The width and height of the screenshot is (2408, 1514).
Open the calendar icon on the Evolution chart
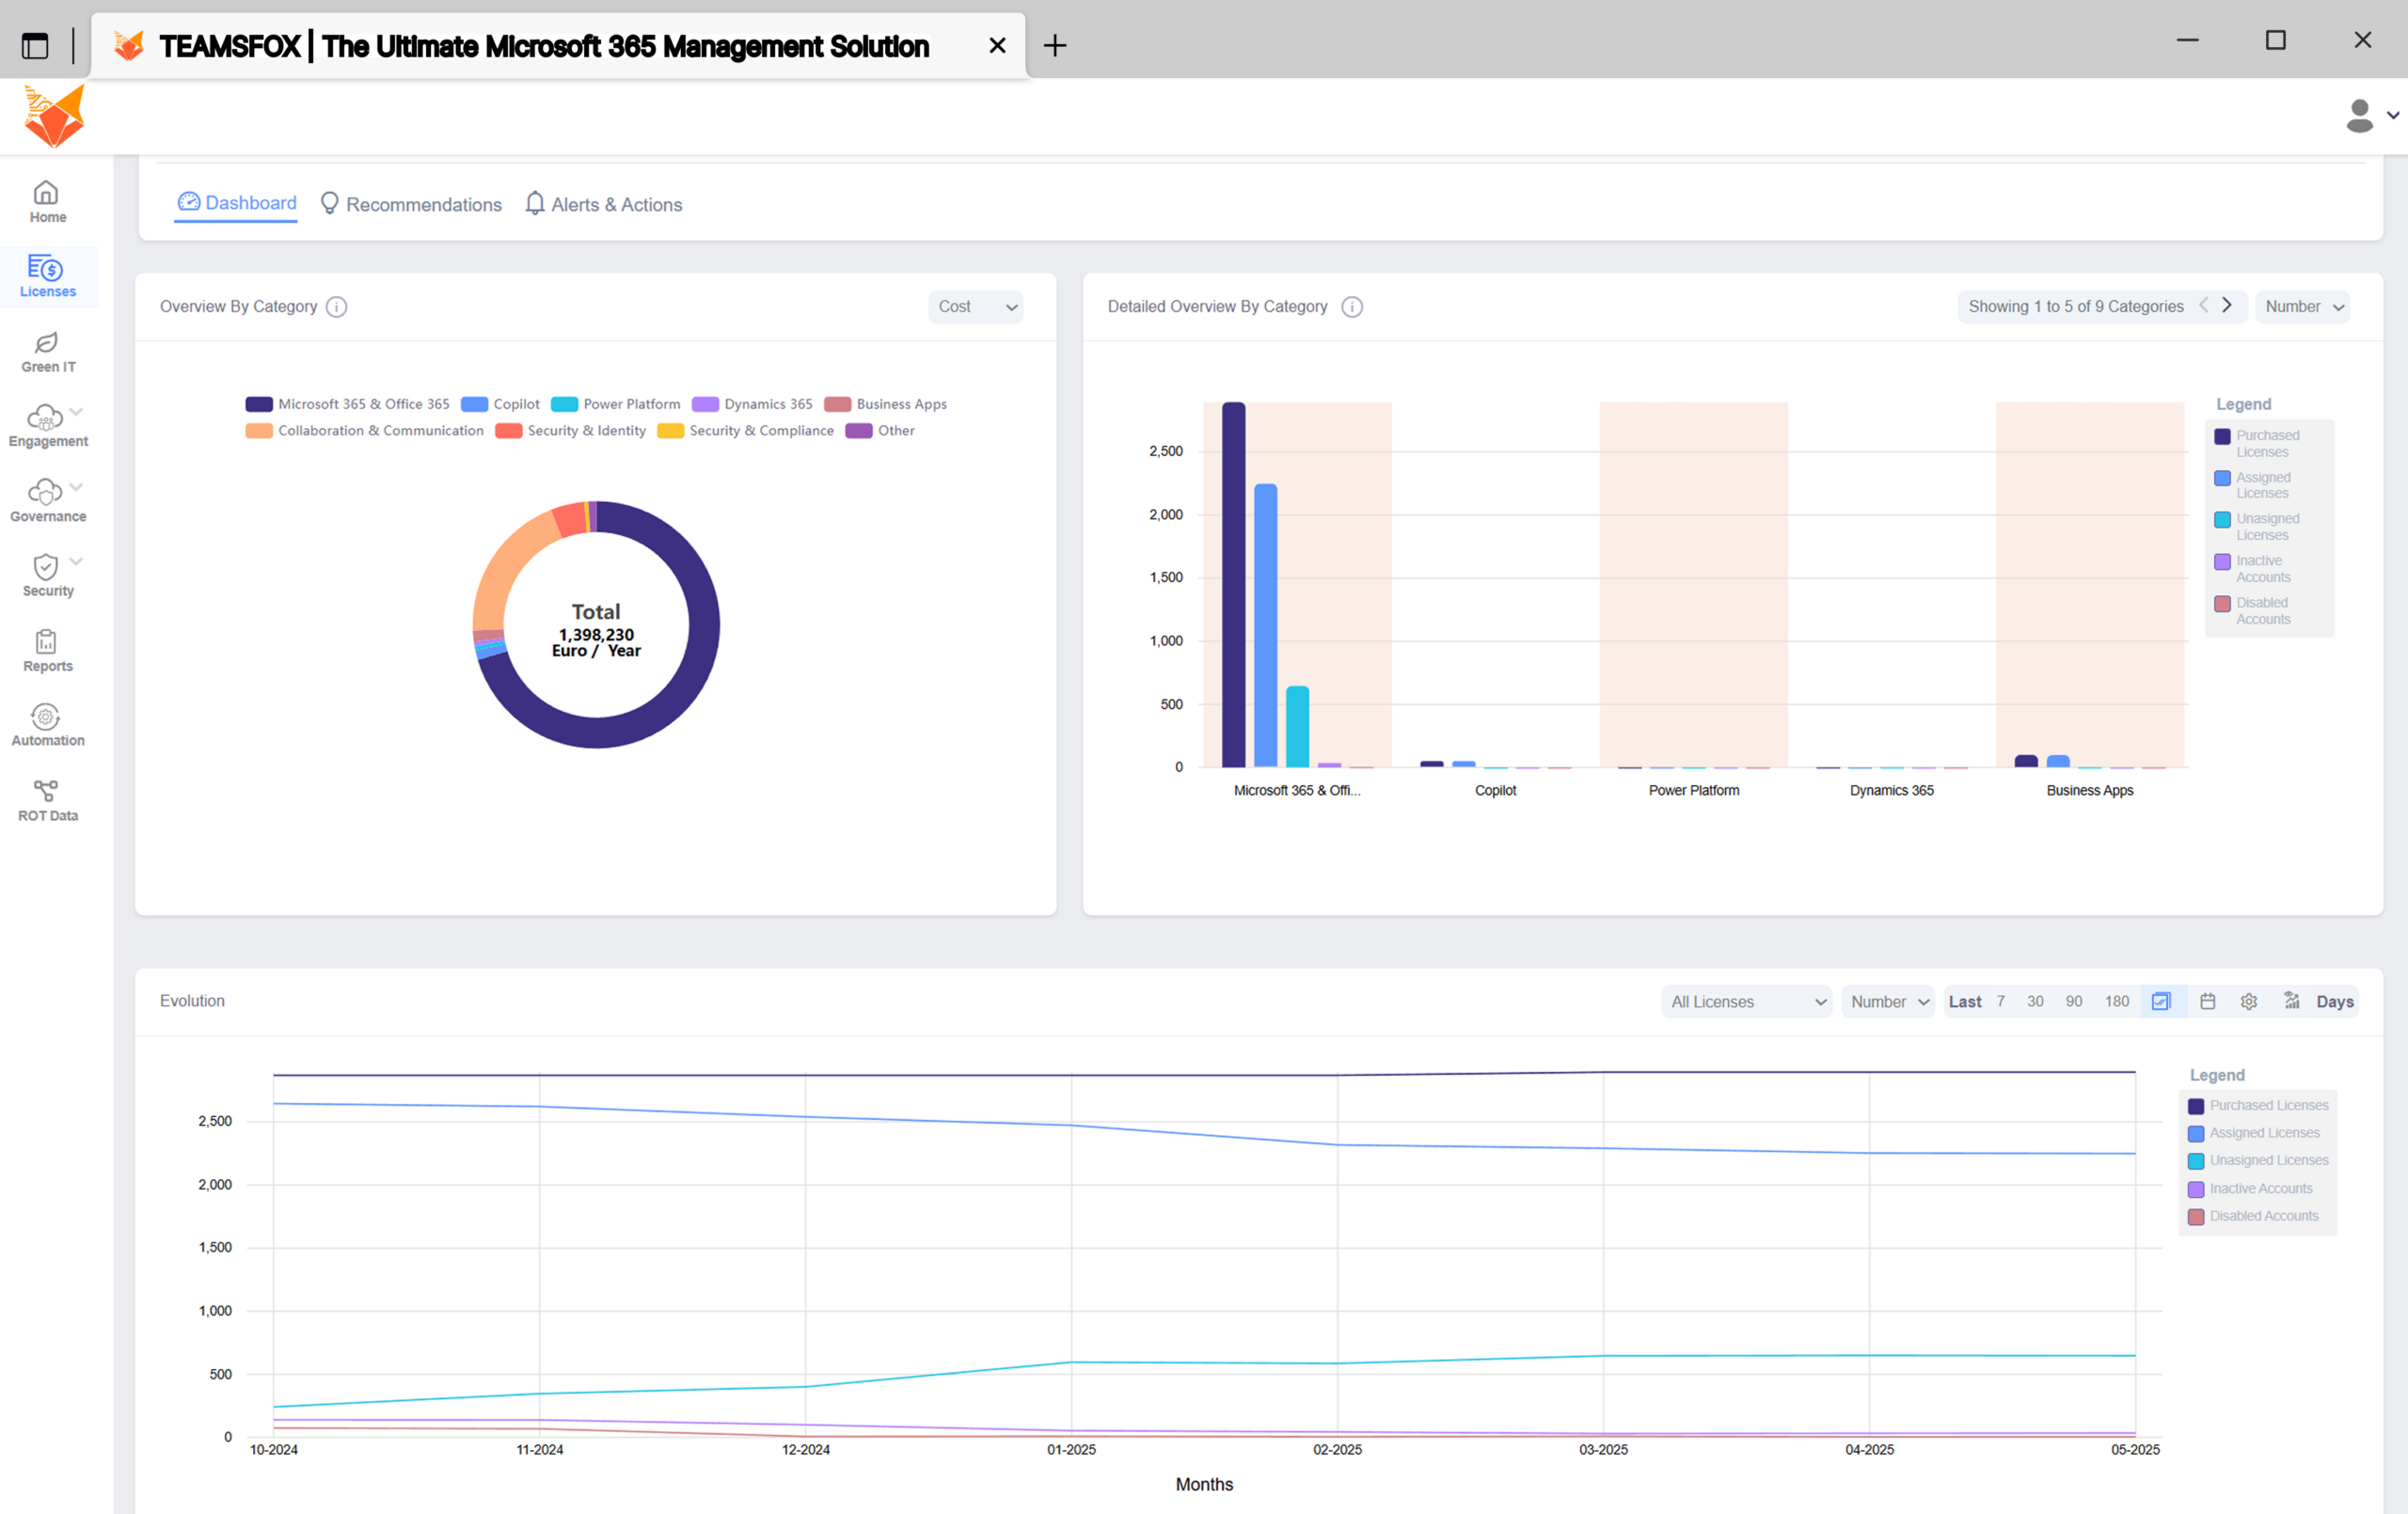pyautogui.click(x=2207, y=1000)
